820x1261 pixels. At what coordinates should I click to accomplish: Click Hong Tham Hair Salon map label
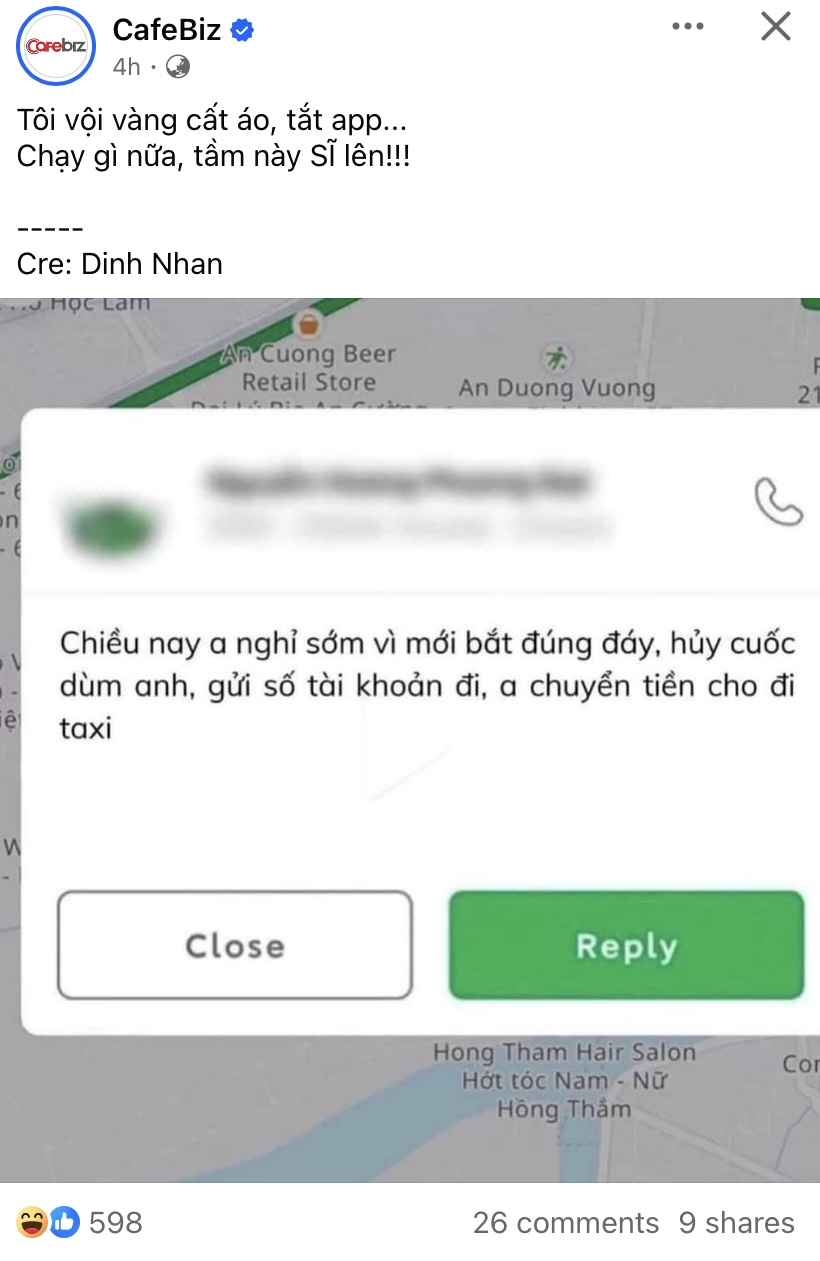pos(564,1052)
